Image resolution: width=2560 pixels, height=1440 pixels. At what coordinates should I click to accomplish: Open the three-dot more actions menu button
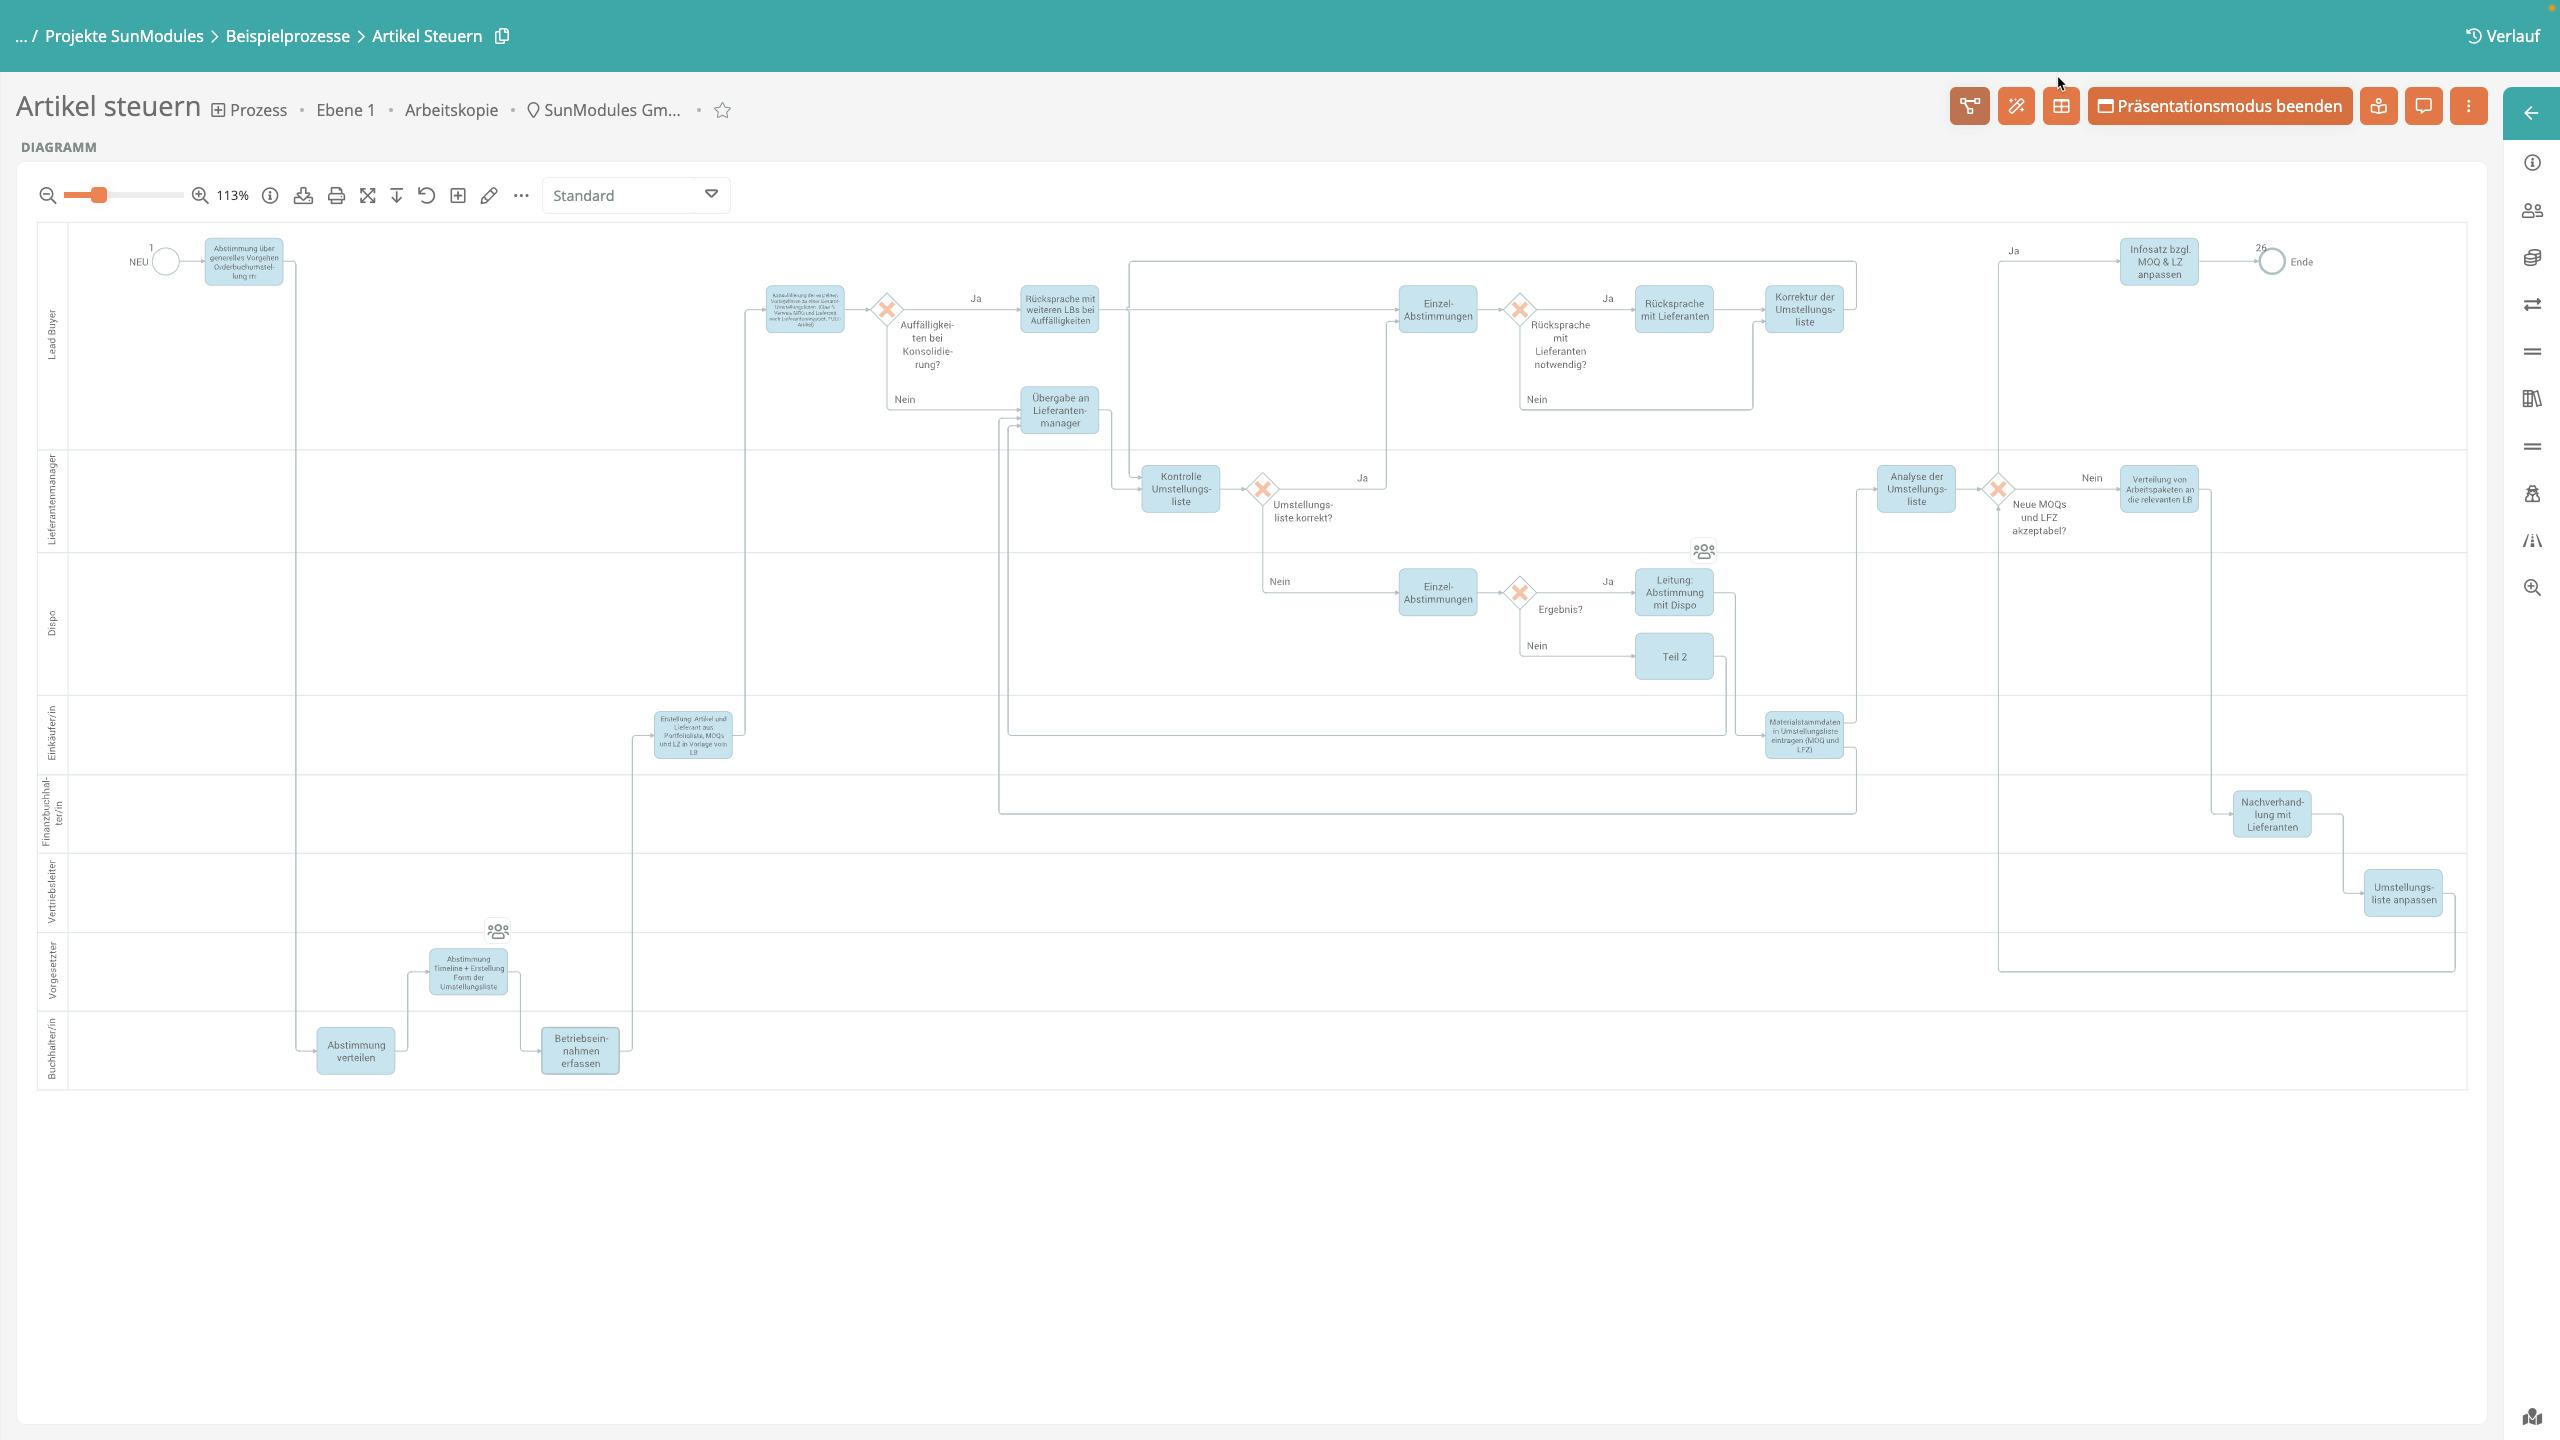(x=2469, y=106)
